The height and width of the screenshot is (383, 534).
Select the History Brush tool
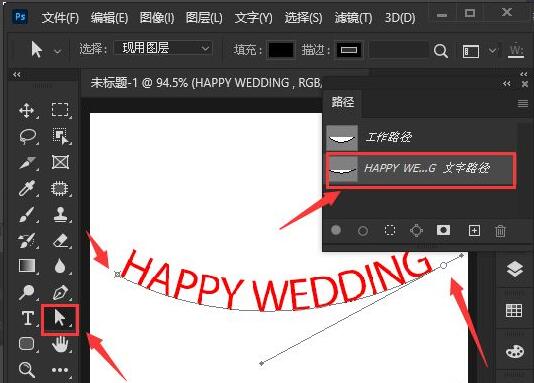(27, 240)
